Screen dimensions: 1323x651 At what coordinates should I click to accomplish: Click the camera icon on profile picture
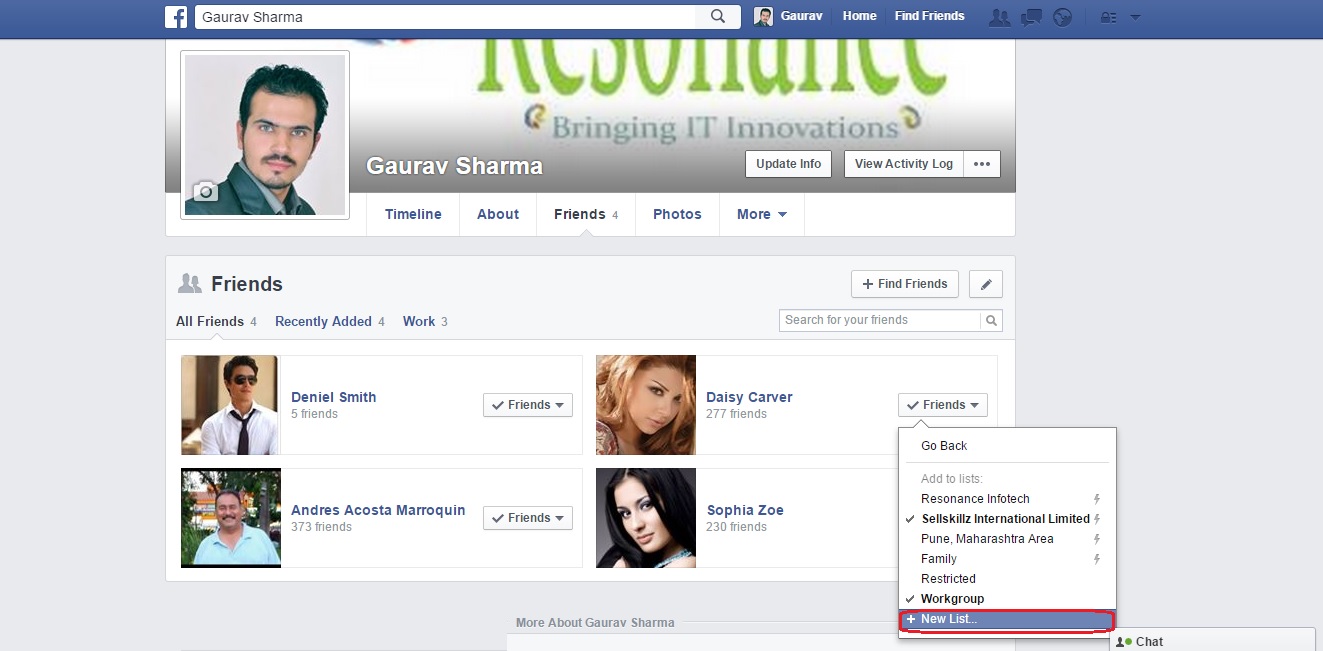click(x=205, y=191)
